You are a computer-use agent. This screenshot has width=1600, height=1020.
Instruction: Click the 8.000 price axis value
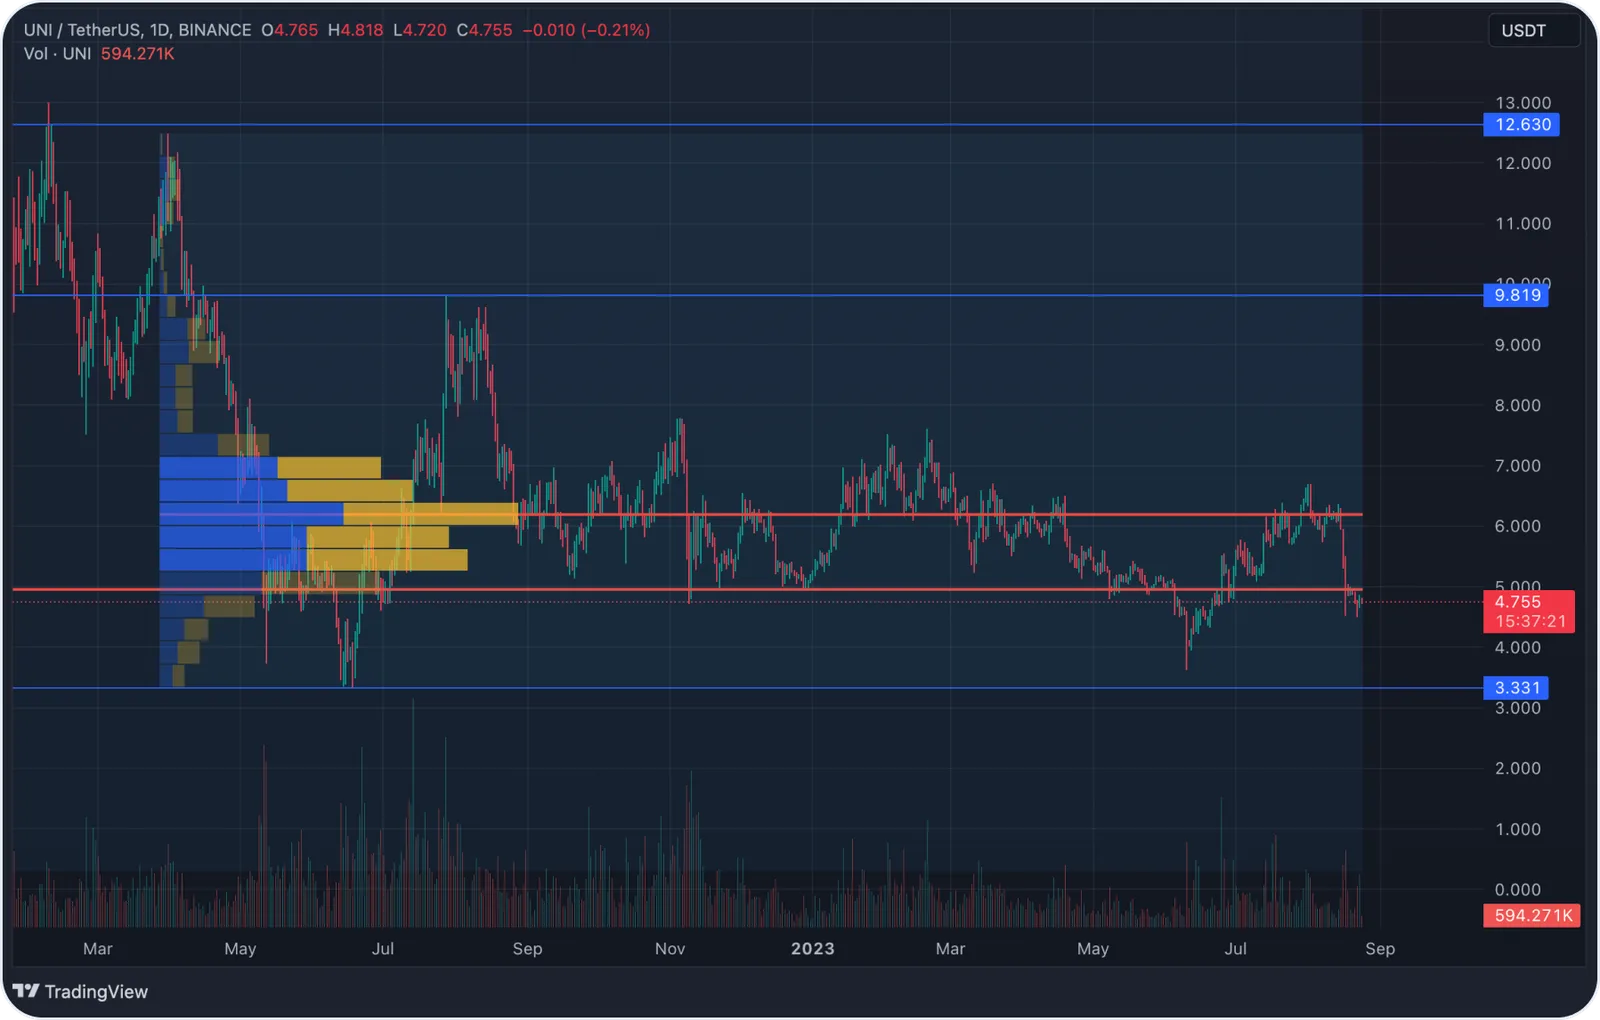(1518, 406)
